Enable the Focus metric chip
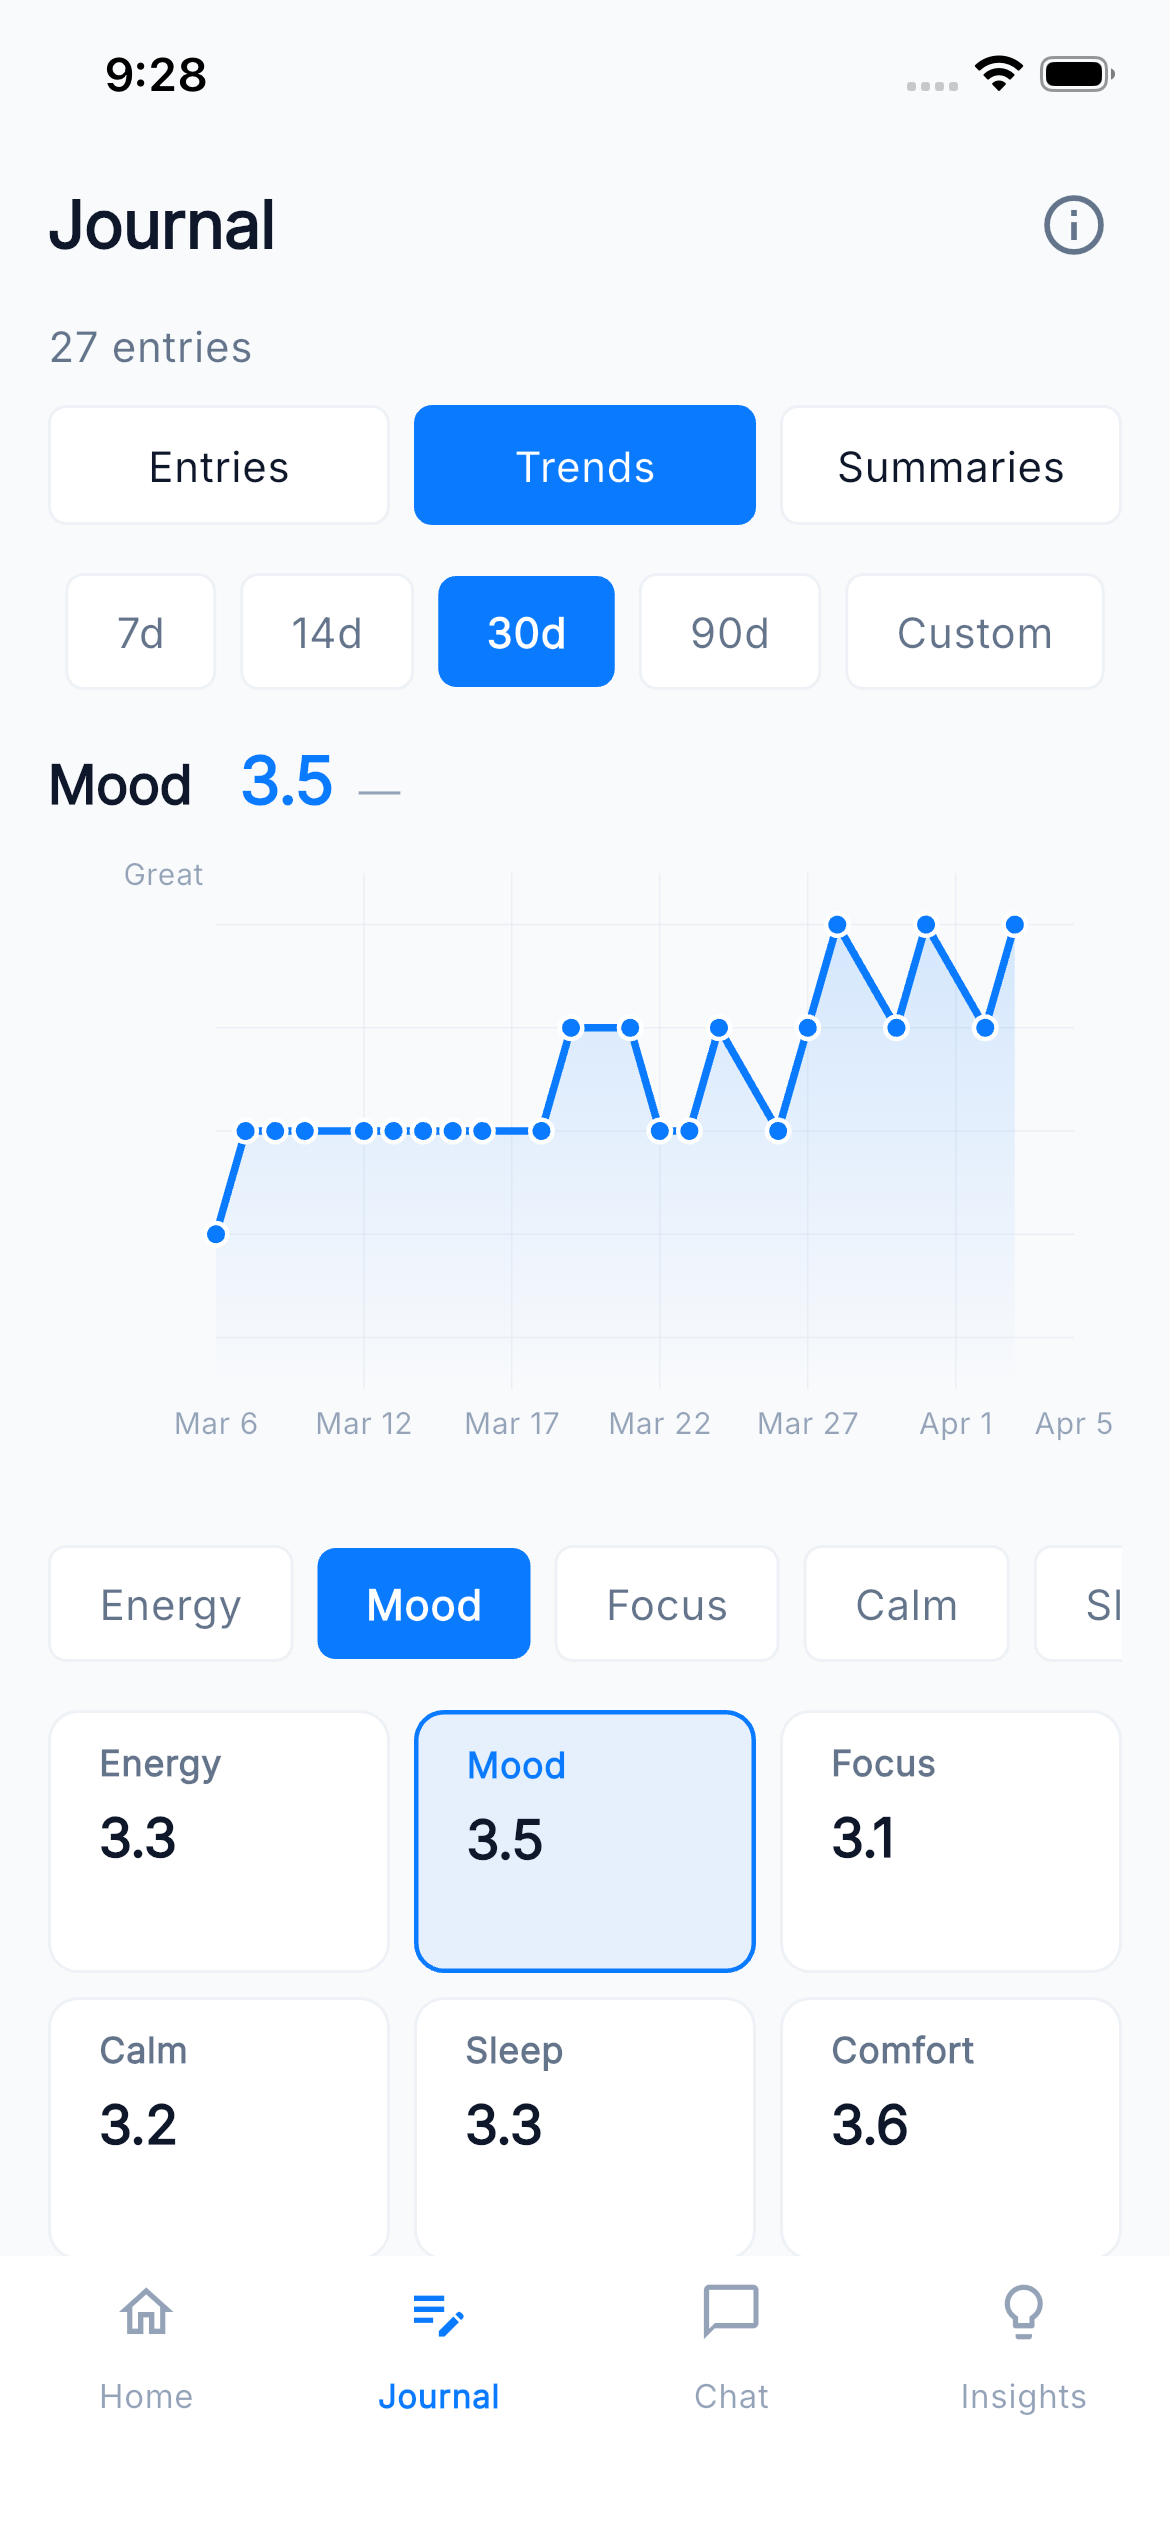The image size is (1170, 2532). tap(666, 1603)
